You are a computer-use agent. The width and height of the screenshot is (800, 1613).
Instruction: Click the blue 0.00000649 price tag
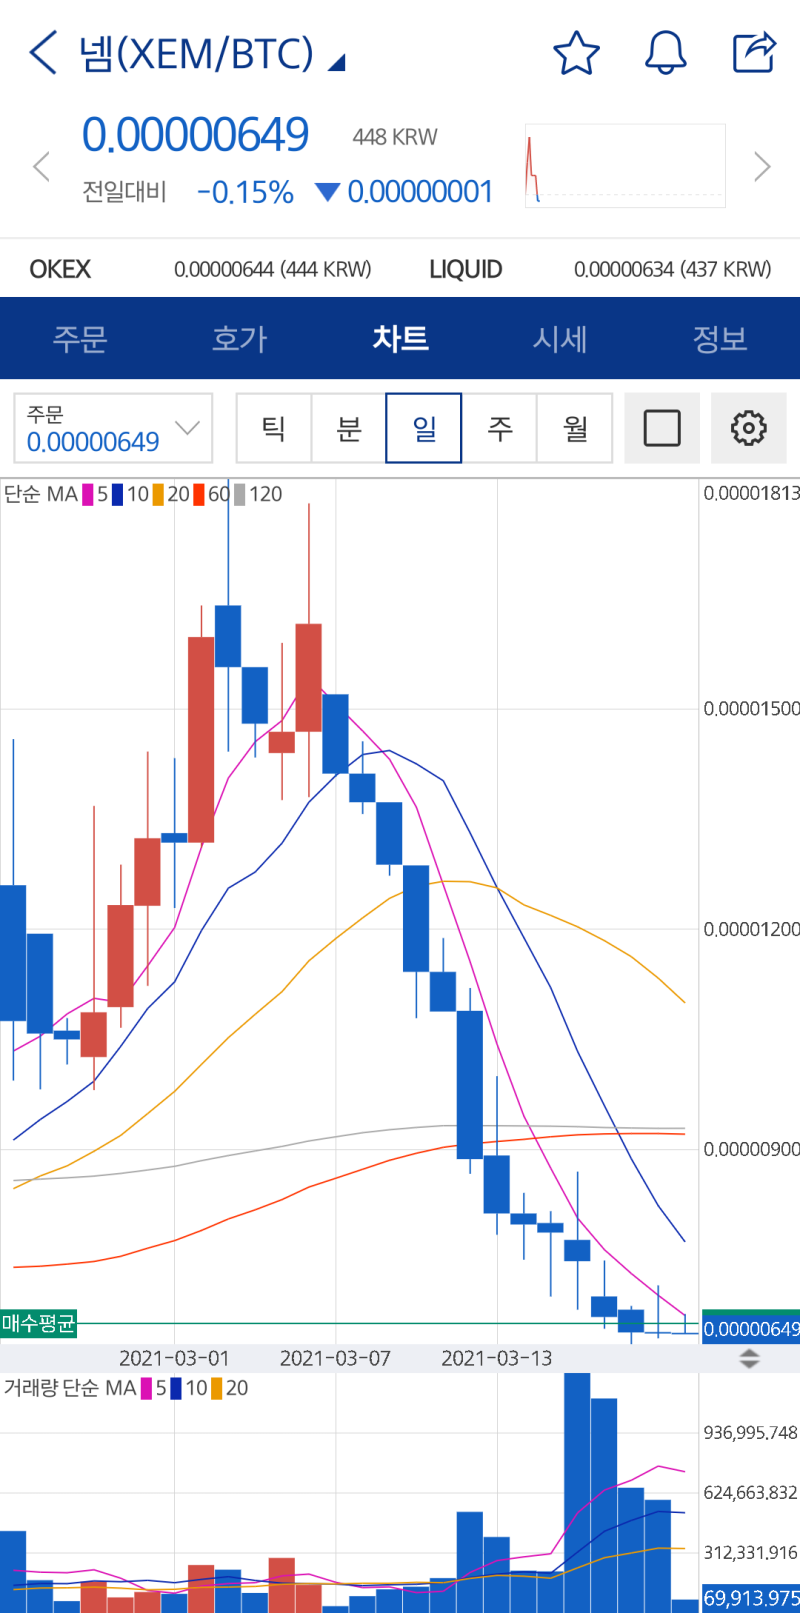tap(751, 1329)
